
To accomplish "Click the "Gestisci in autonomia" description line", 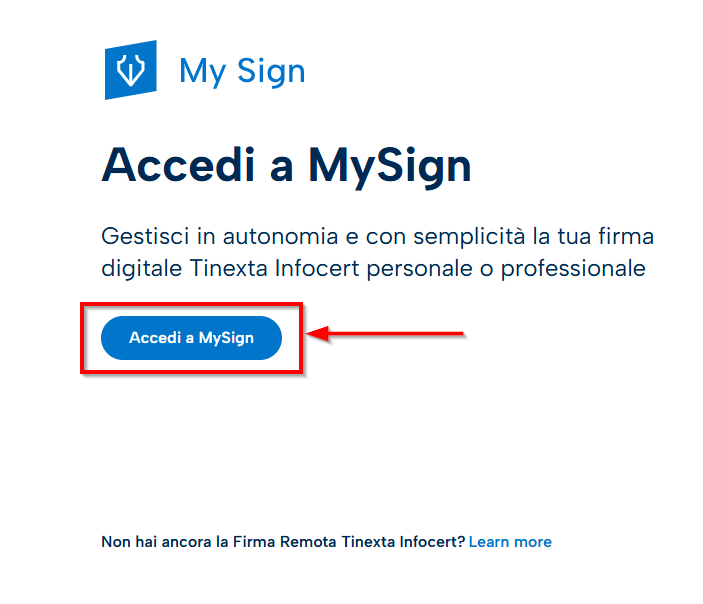I will [378, 237].
